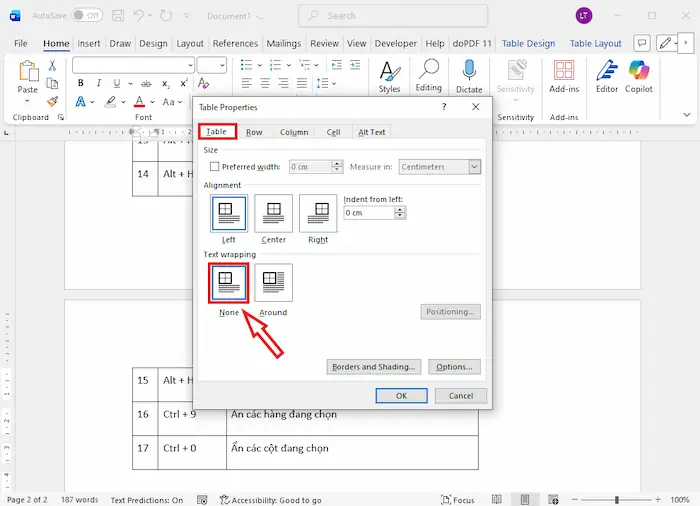Choose Around text wrapping icon
700x506 pixels.
coord(273,283)
